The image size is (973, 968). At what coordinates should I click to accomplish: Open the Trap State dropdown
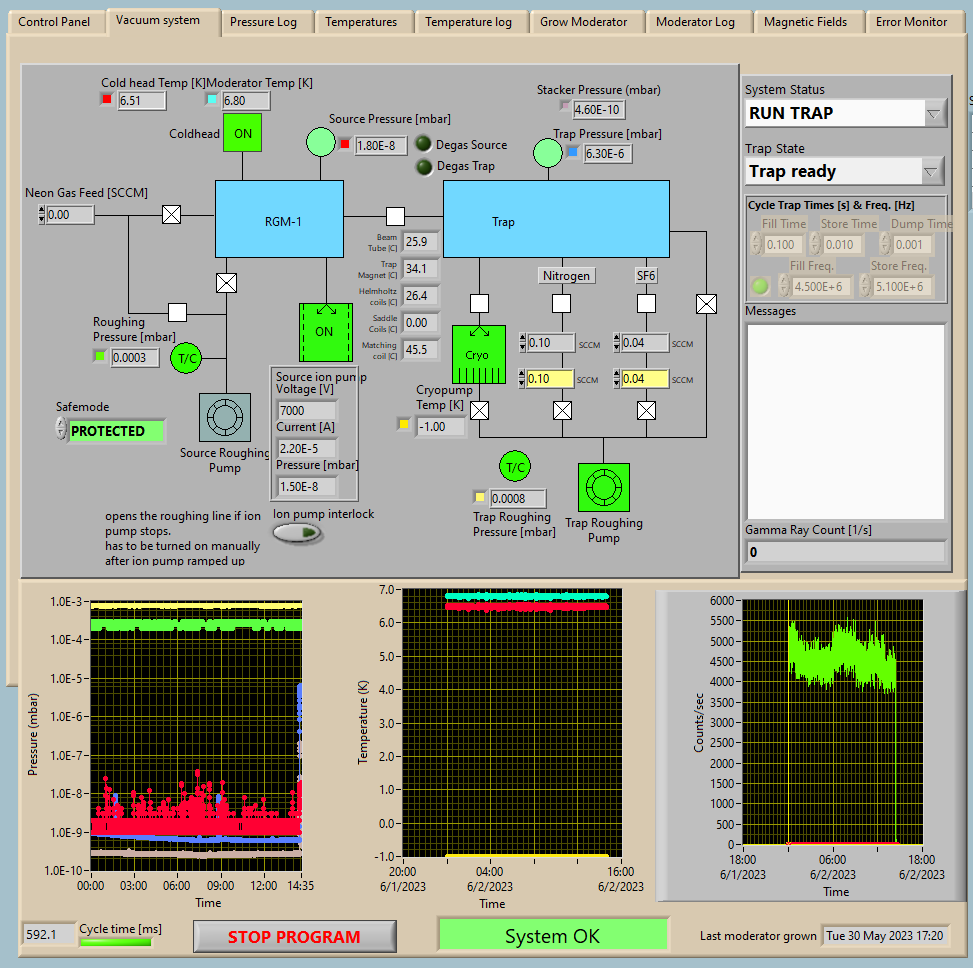(x=932, y=171)
